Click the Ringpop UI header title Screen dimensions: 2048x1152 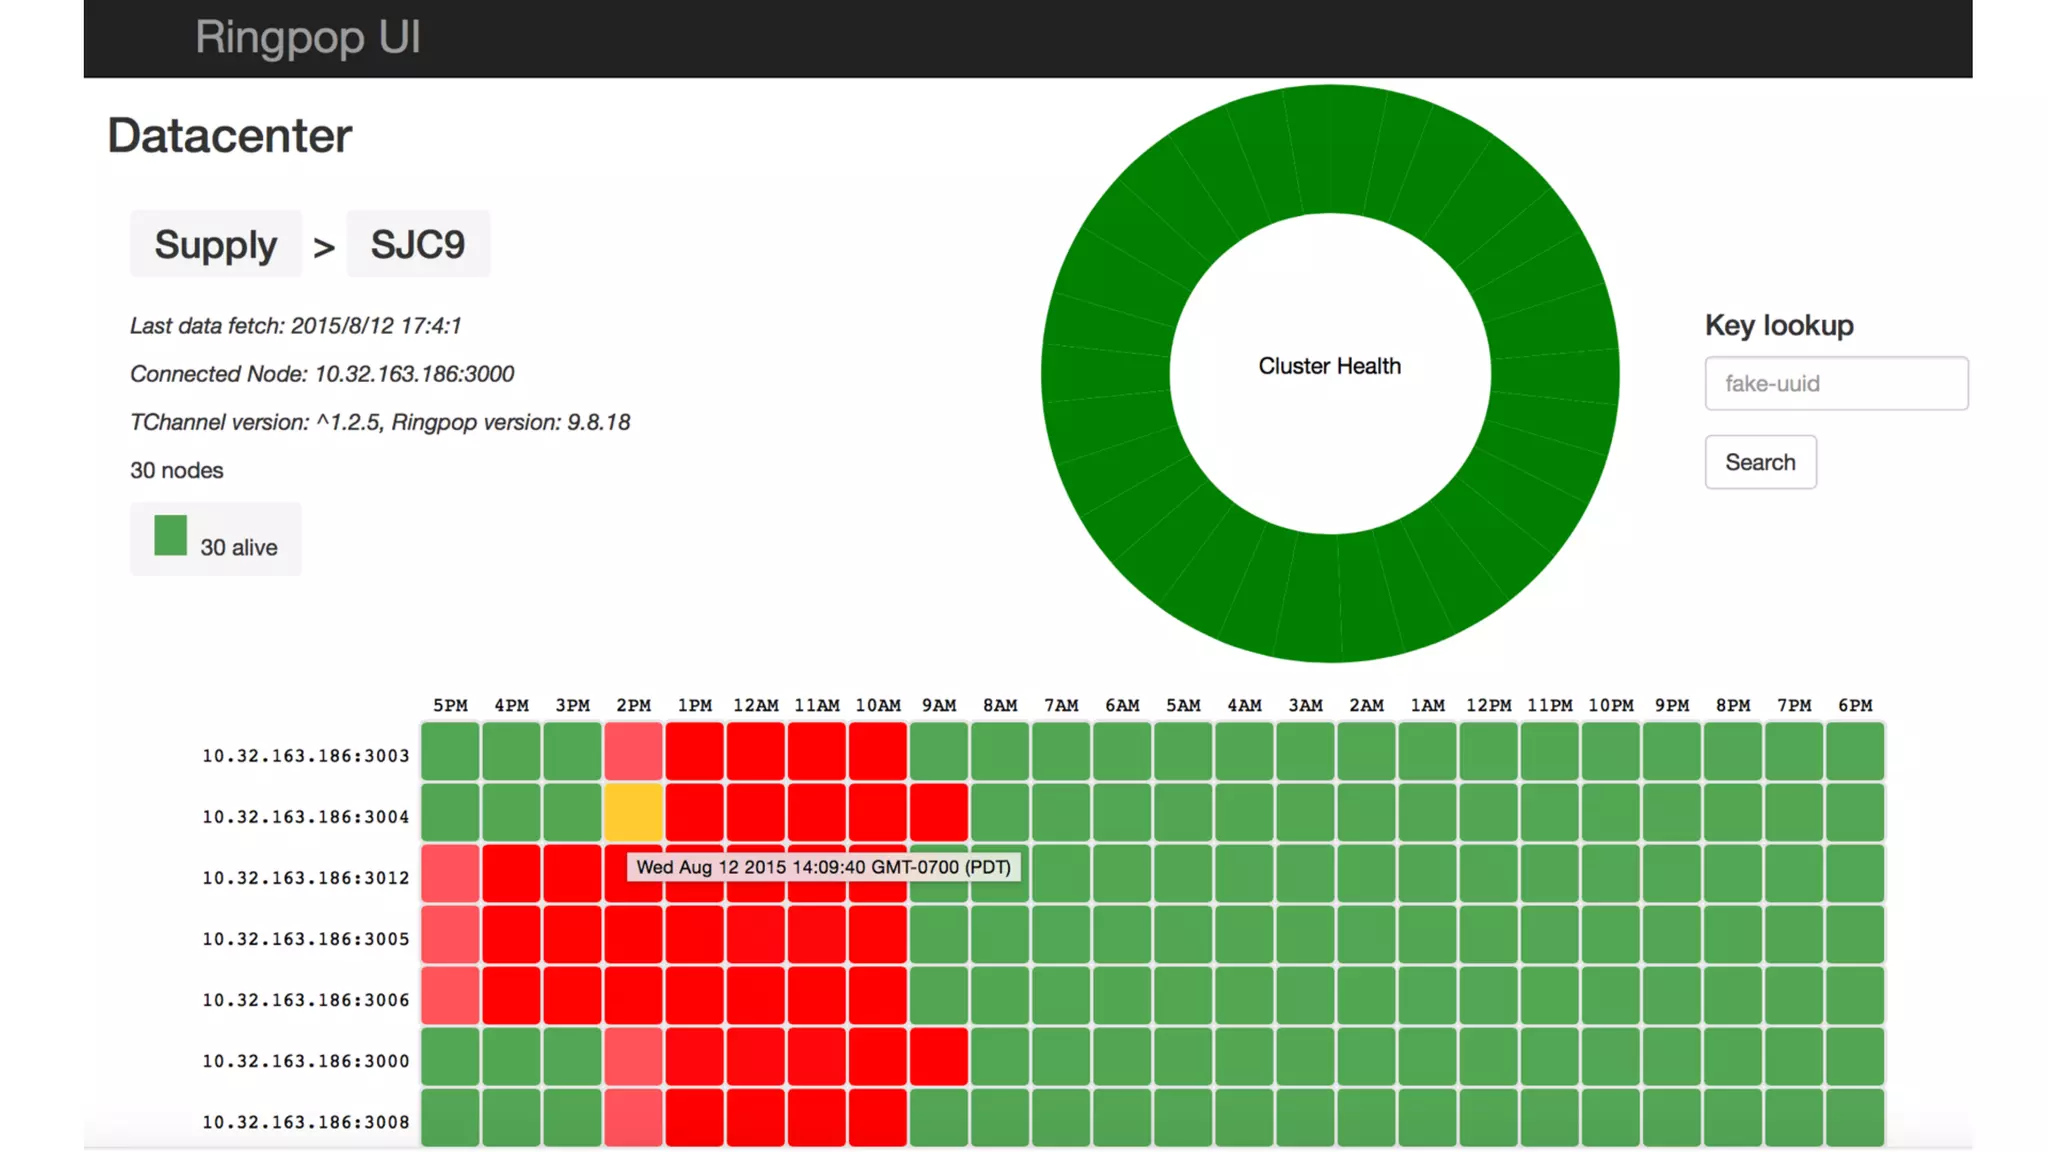tap(307, 38)
